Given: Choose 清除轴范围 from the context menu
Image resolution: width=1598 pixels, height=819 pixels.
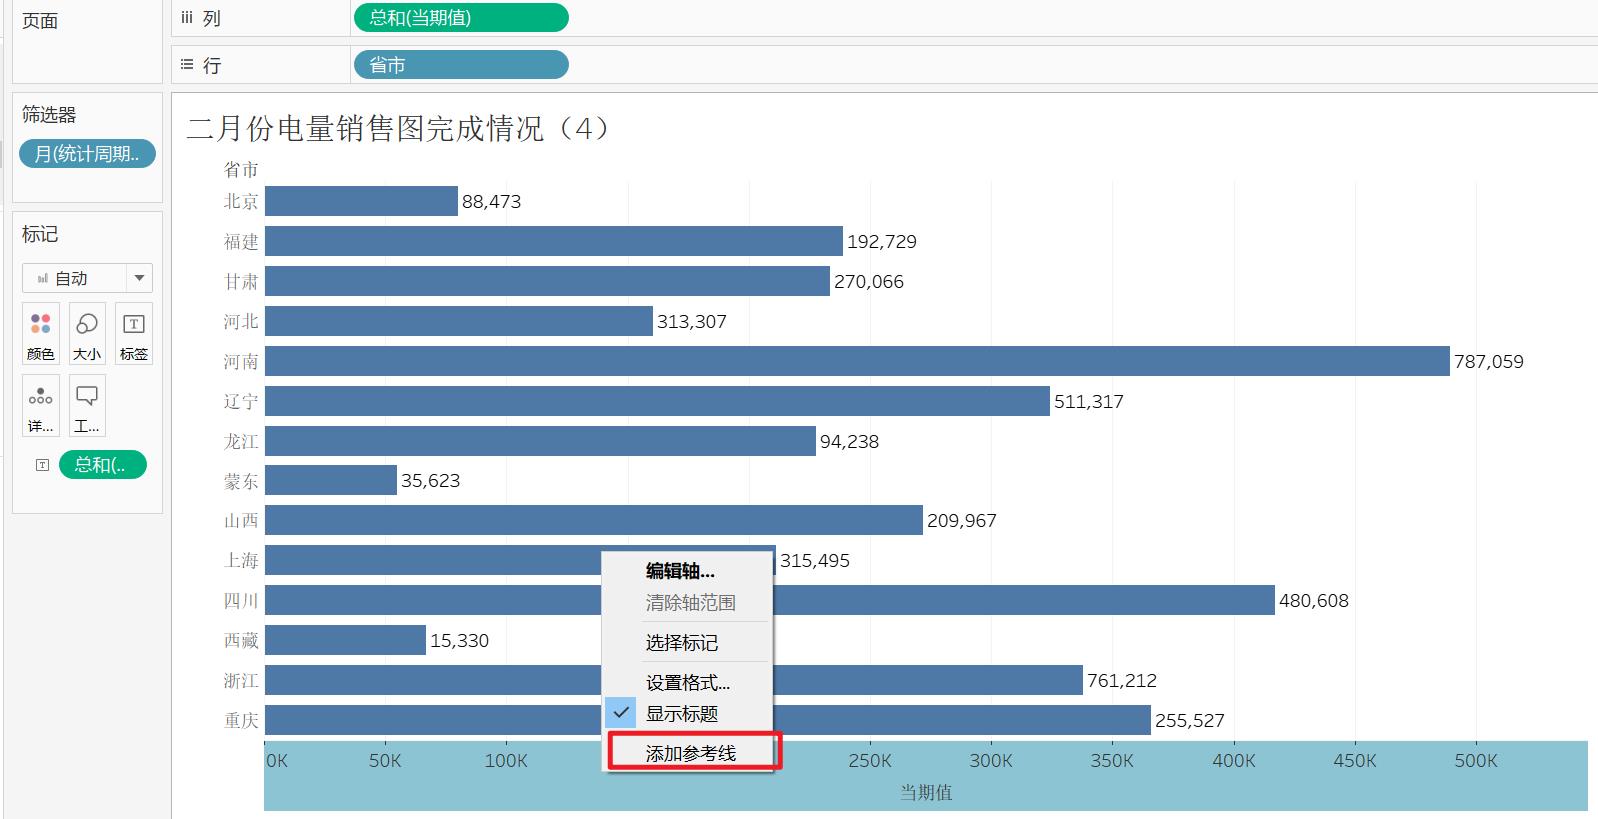Looking at the screenshot, I should coord(690,603).
